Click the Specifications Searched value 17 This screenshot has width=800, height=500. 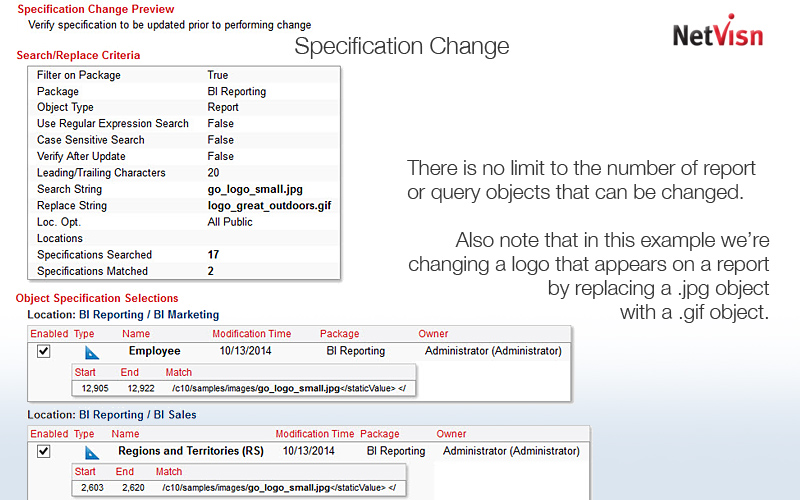tap(213, 255)
